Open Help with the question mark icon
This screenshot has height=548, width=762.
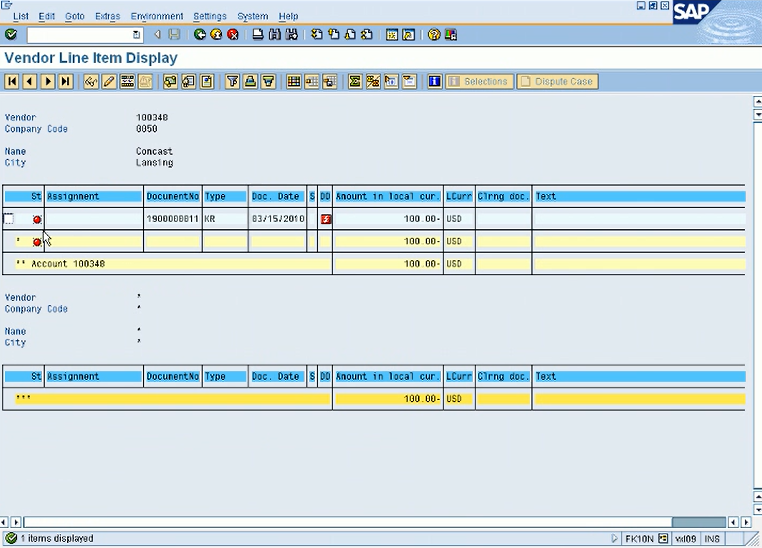434,34
